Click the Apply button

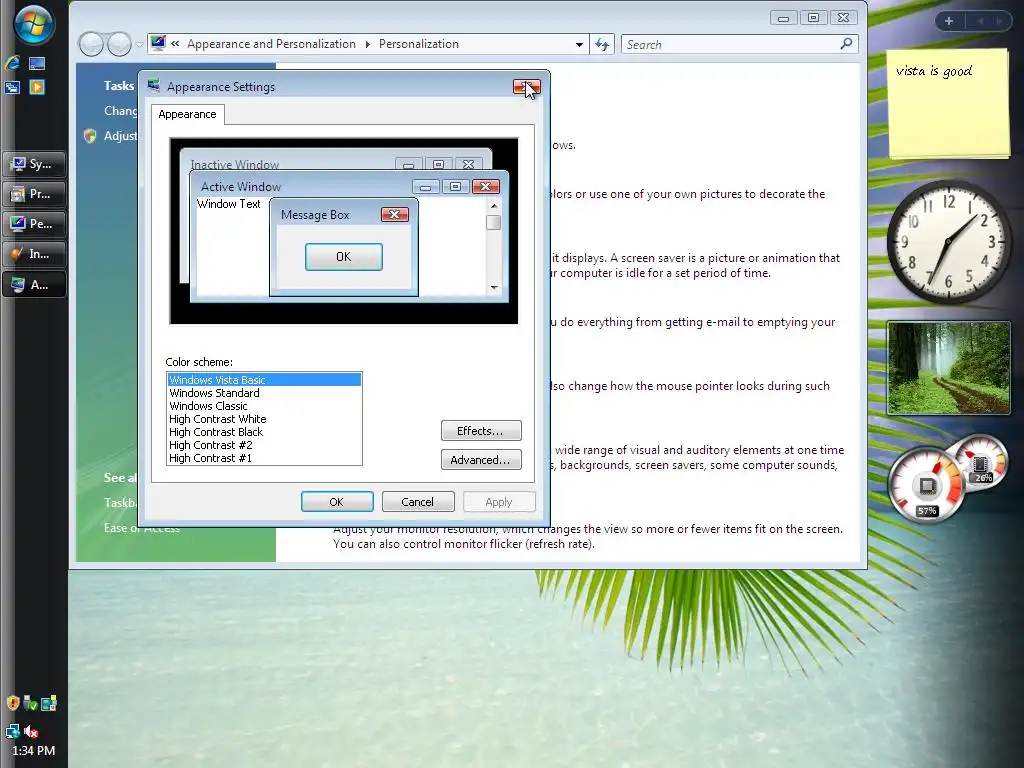[499, 502]
